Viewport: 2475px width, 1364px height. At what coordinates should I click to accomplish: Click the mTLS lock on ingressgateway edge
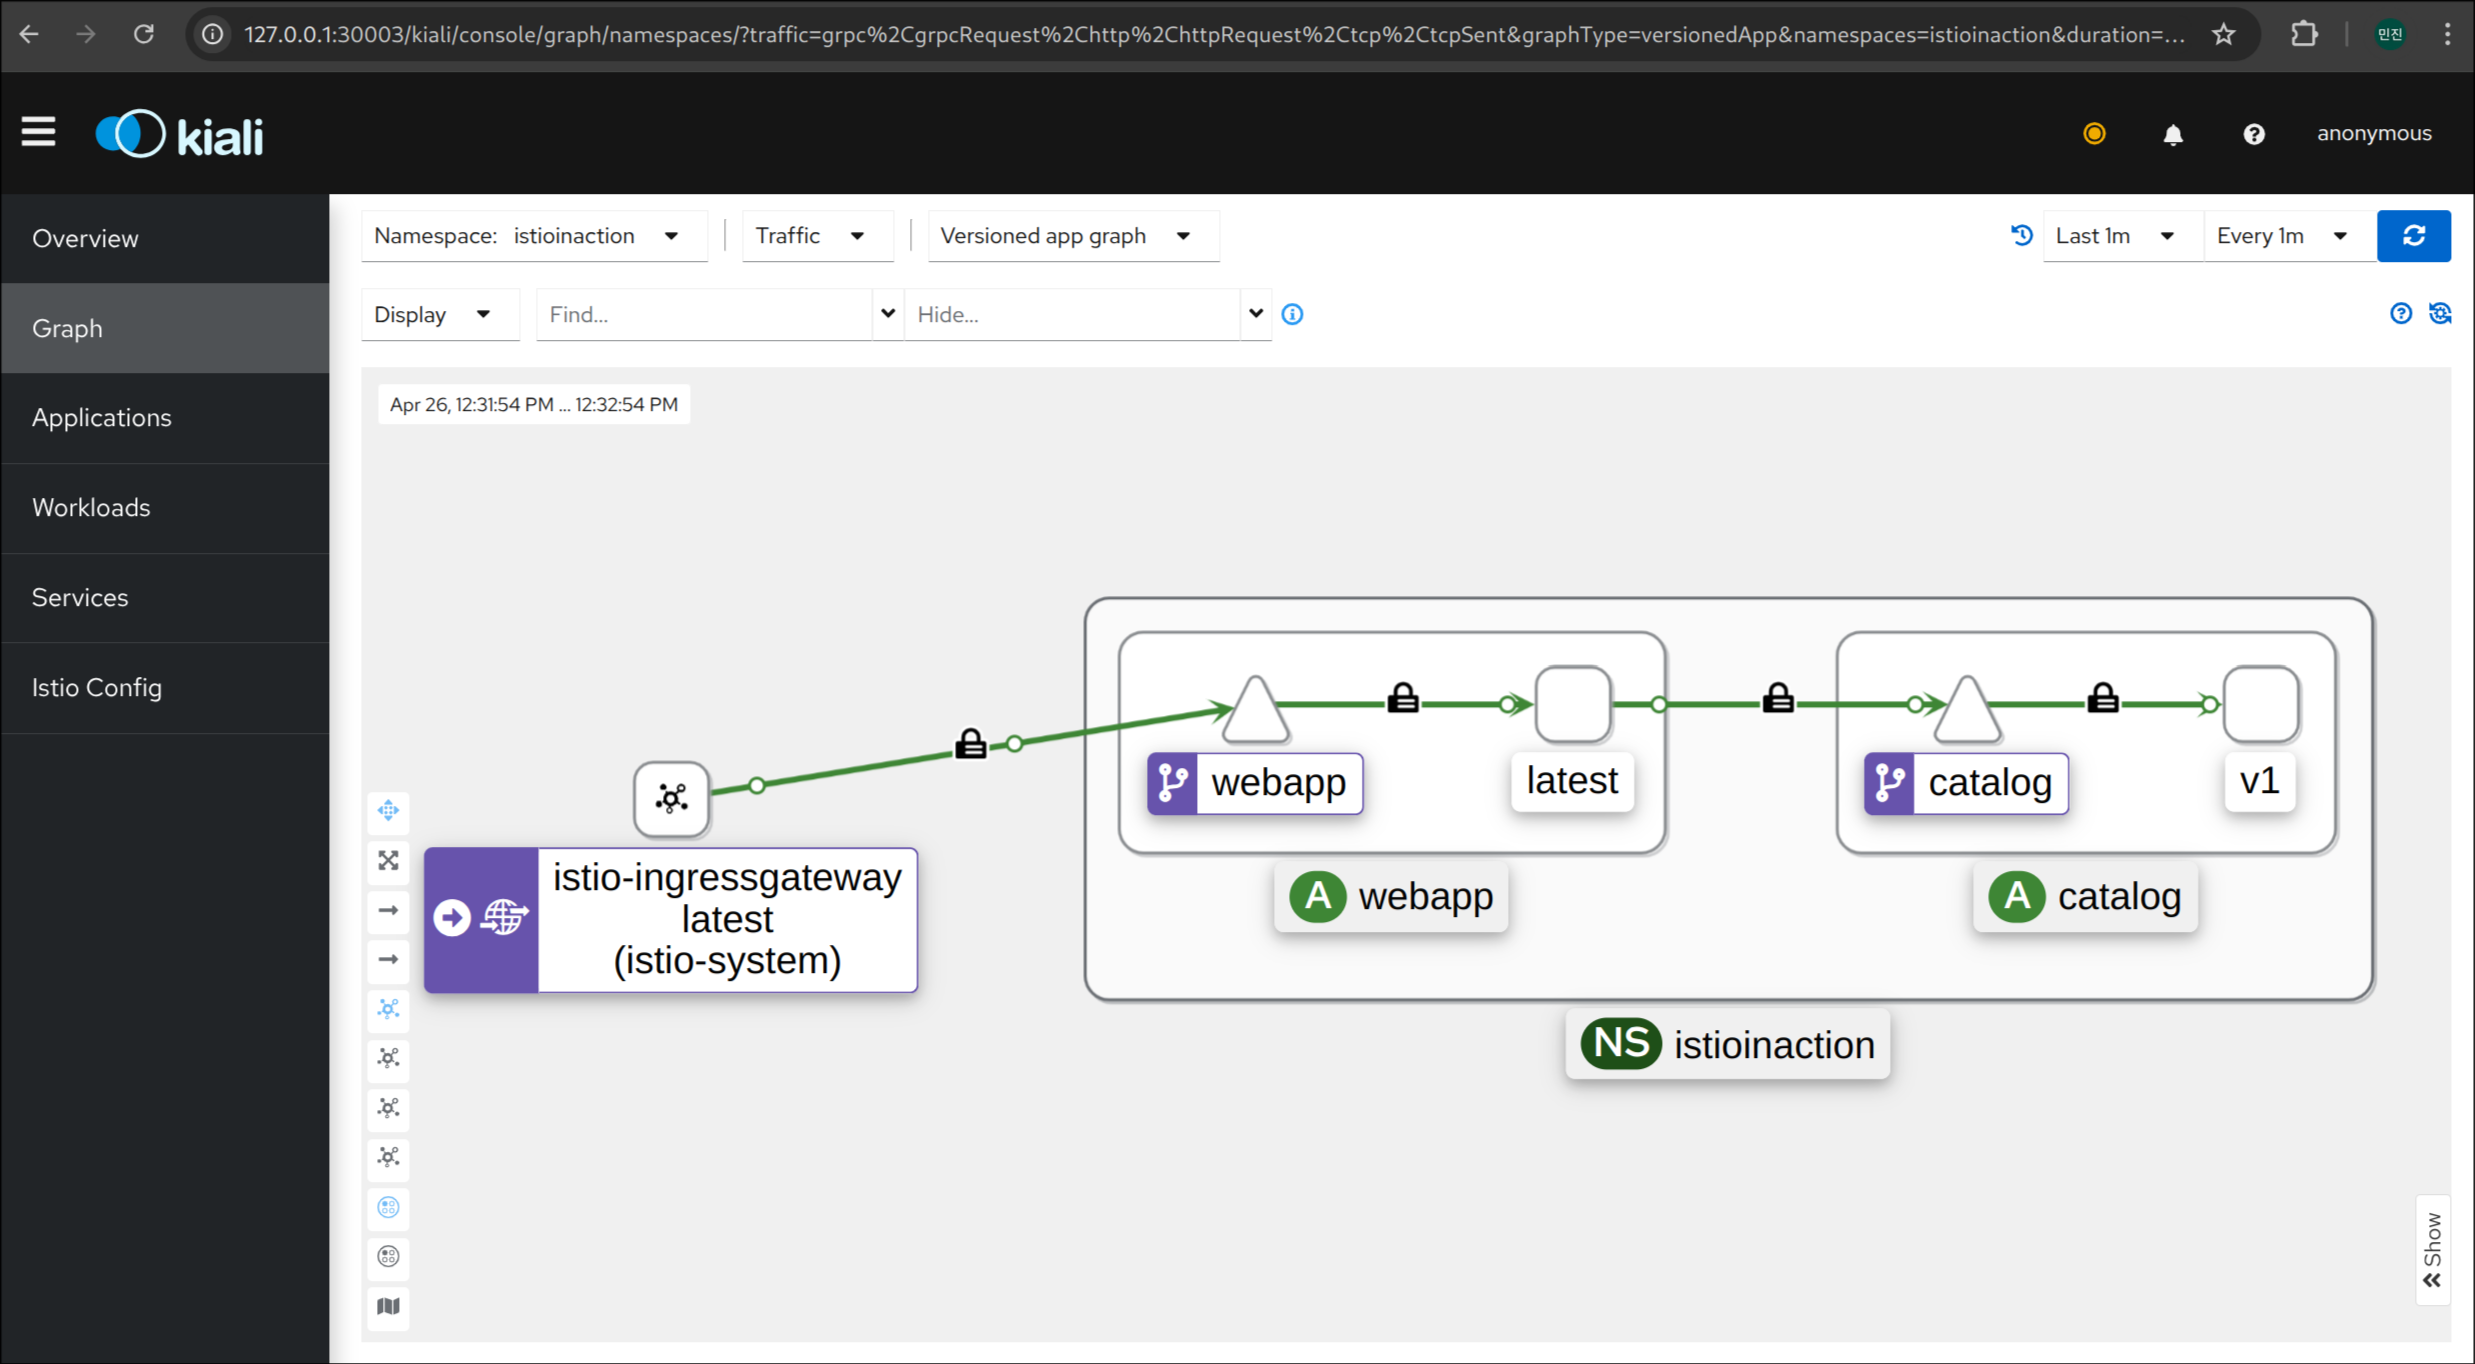click(971, 744)
